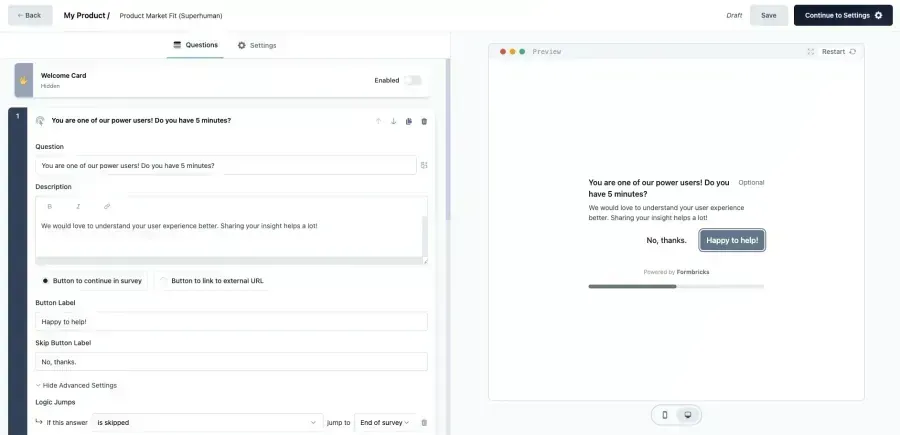Collapse Hide Advanced Settings section
Image resolution: width=900 pixels, height=435 pixels.
pyautogui.click(x=76, y=385)
